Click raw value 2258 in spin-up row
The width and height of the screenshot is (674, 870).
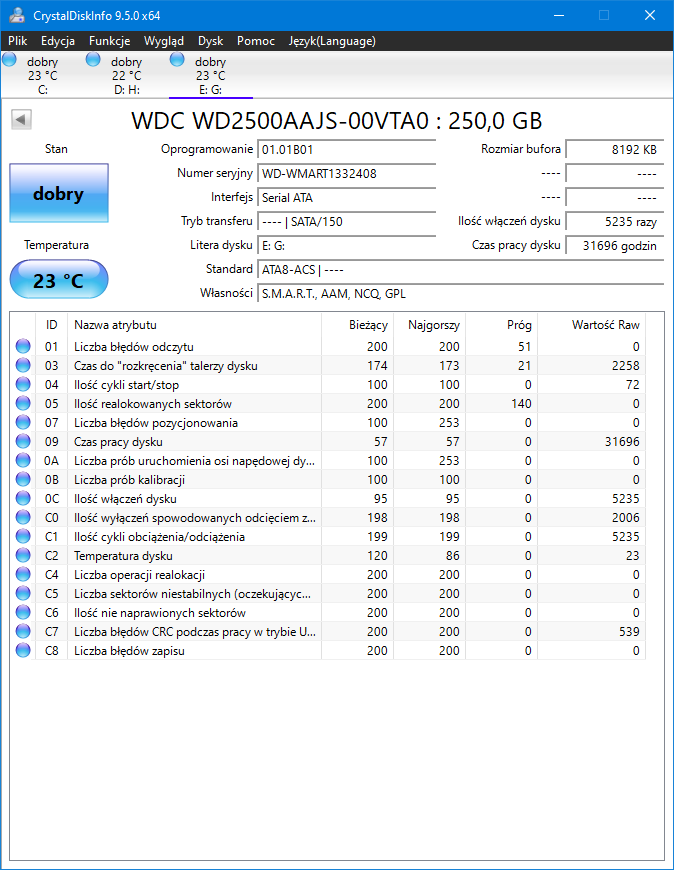[x=626, y=366]
